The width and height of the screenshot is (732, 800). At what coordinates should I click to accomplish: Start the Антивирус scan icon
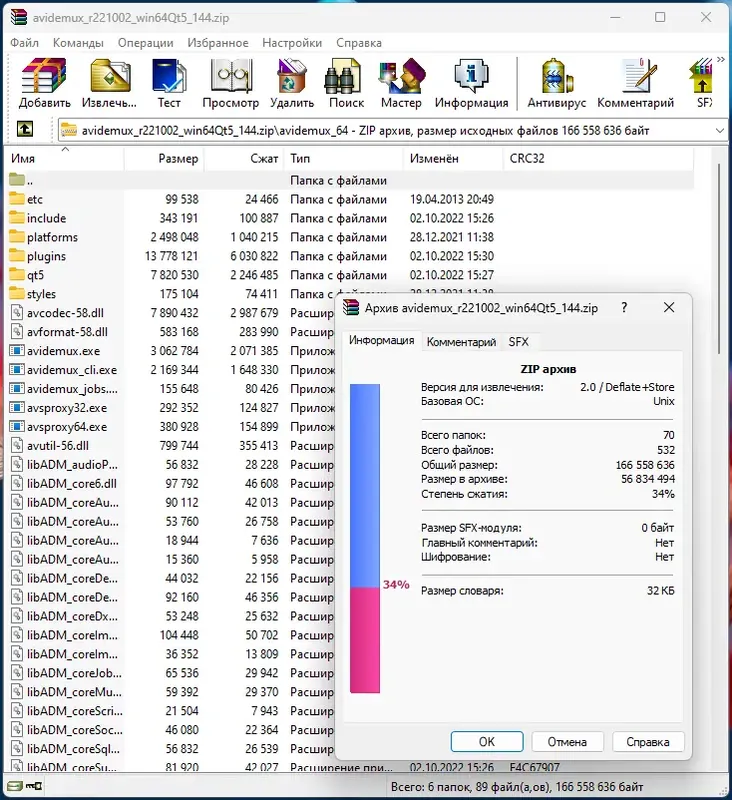(x=557, y=83)
